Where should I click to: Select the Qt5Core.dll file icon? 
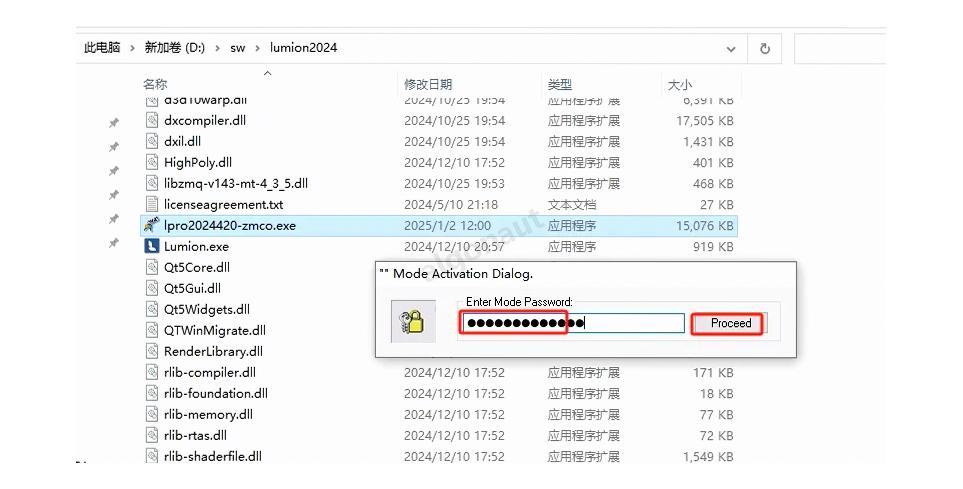[x=152, y=267]
